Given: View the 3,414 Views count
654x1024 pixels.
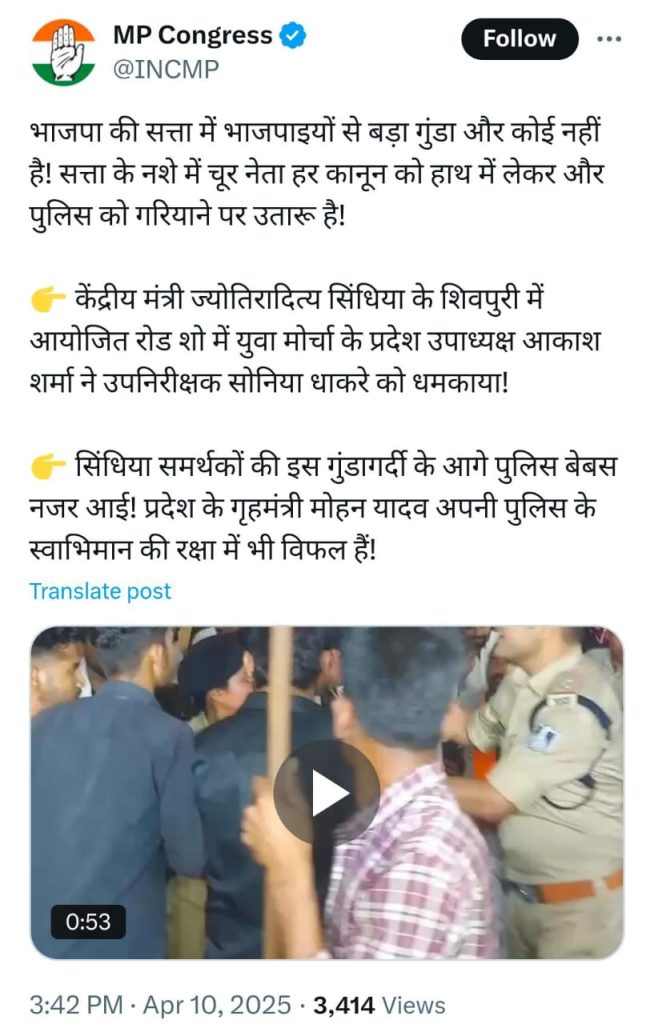Looking at the screenshot, I should coord(379,1005).
